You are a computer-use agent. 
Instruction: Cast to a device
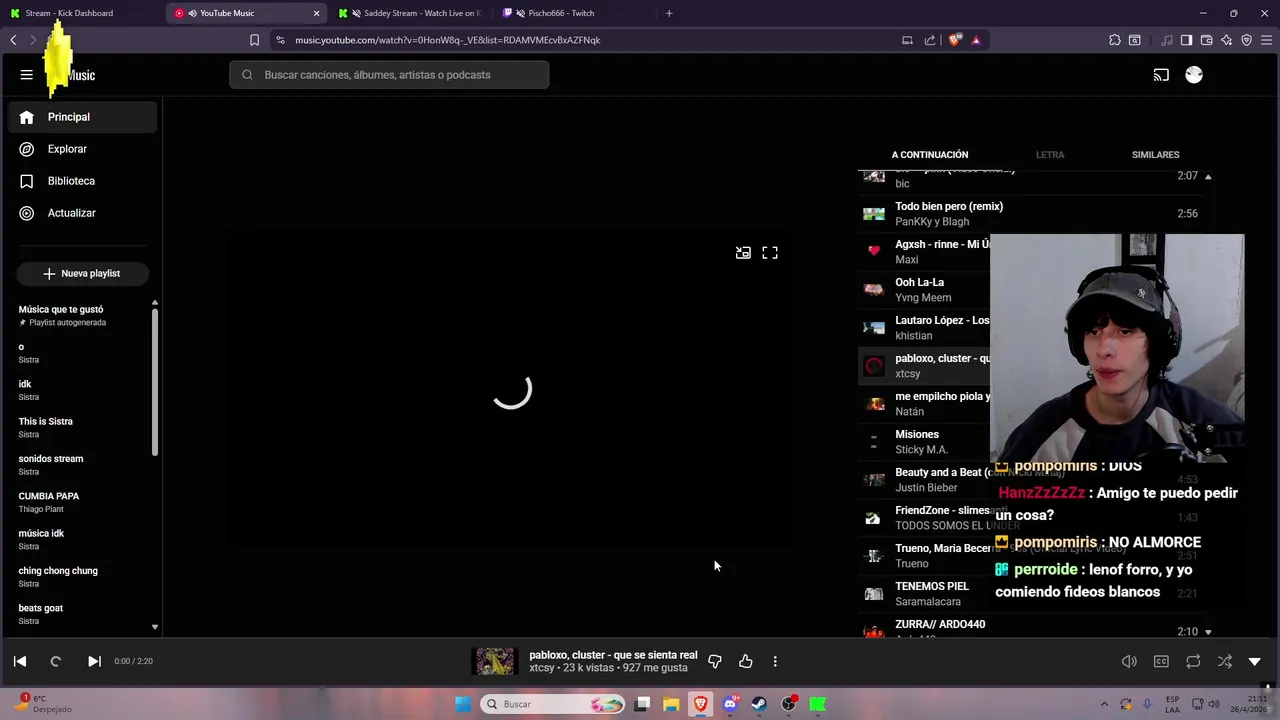point(1161,75)
